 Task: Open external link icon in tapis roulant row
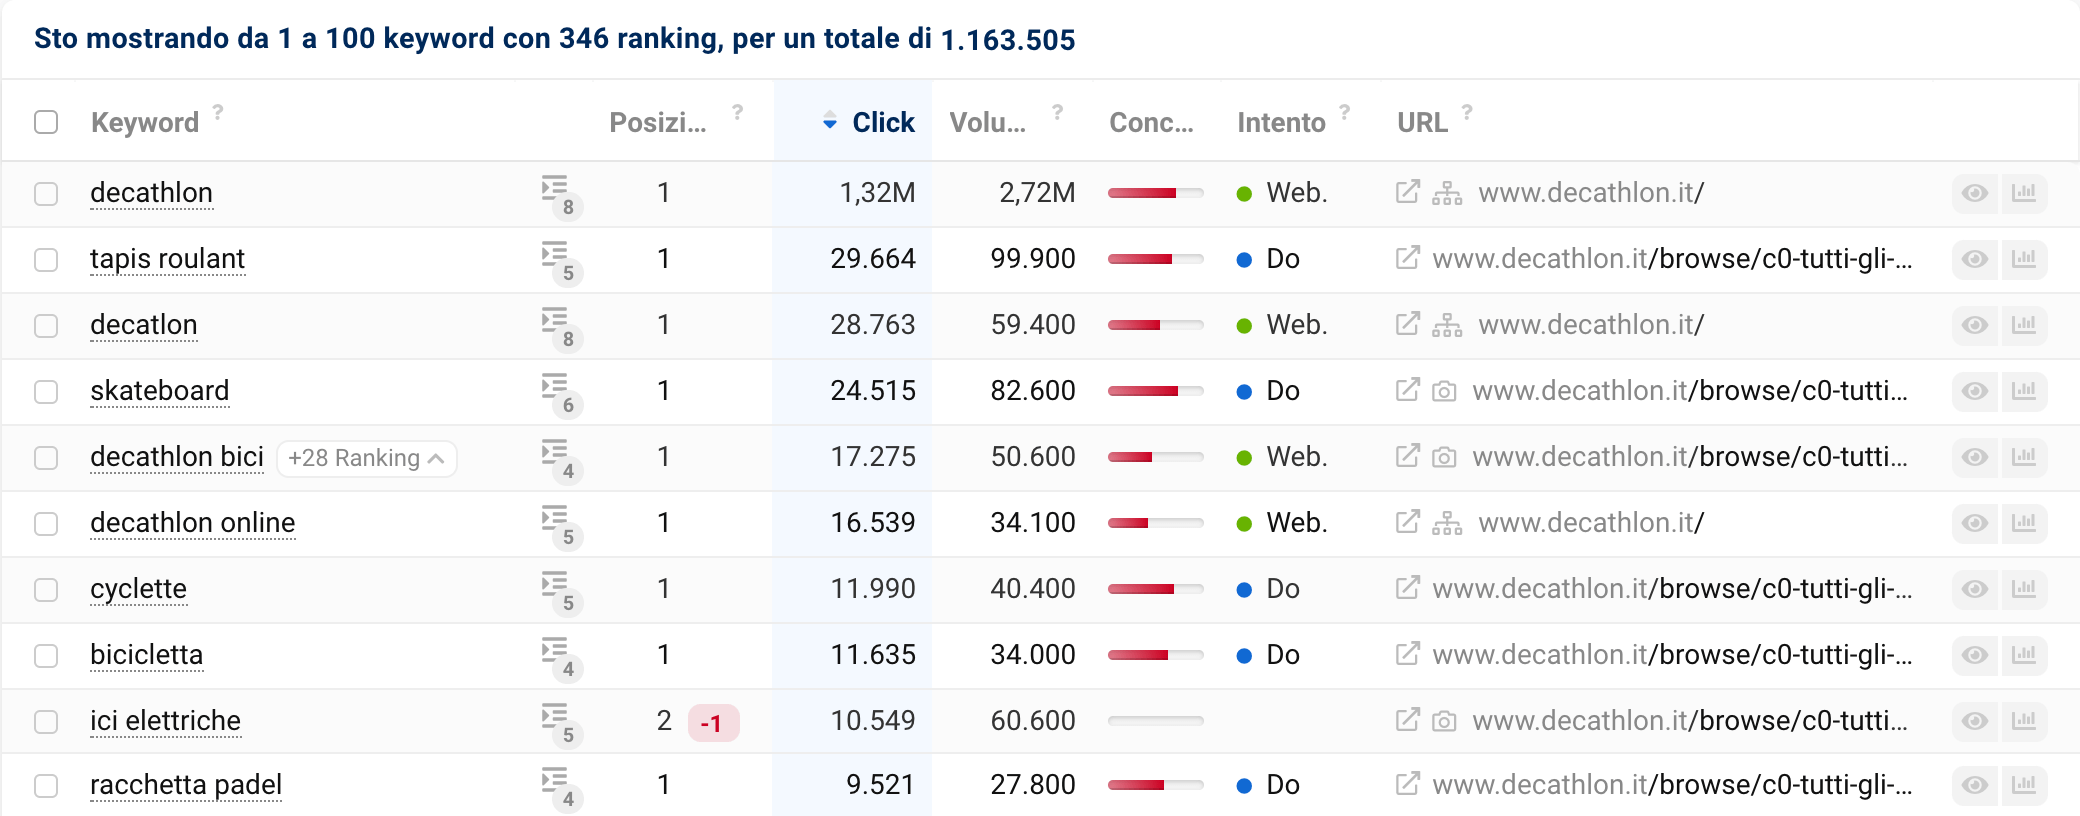click(x=1407, y=257)
